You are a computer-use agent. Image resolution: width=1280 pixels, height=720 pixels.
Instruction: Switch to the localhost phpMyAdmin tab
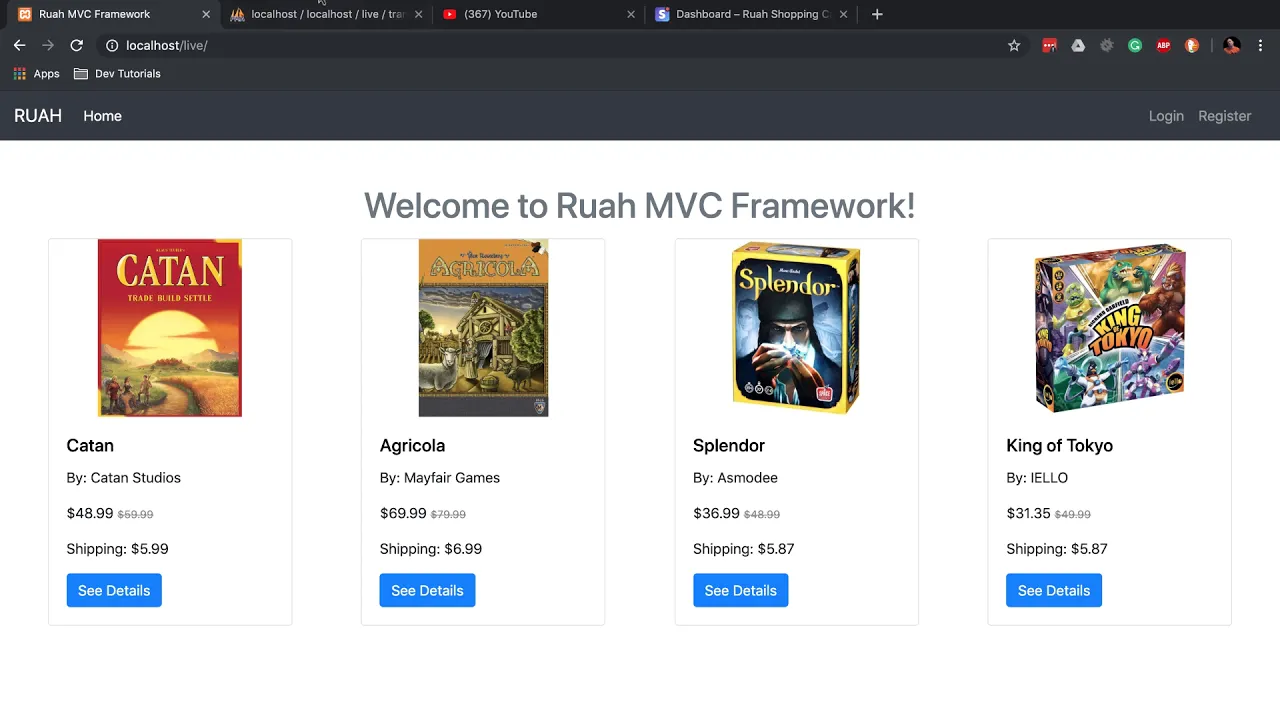327,14
